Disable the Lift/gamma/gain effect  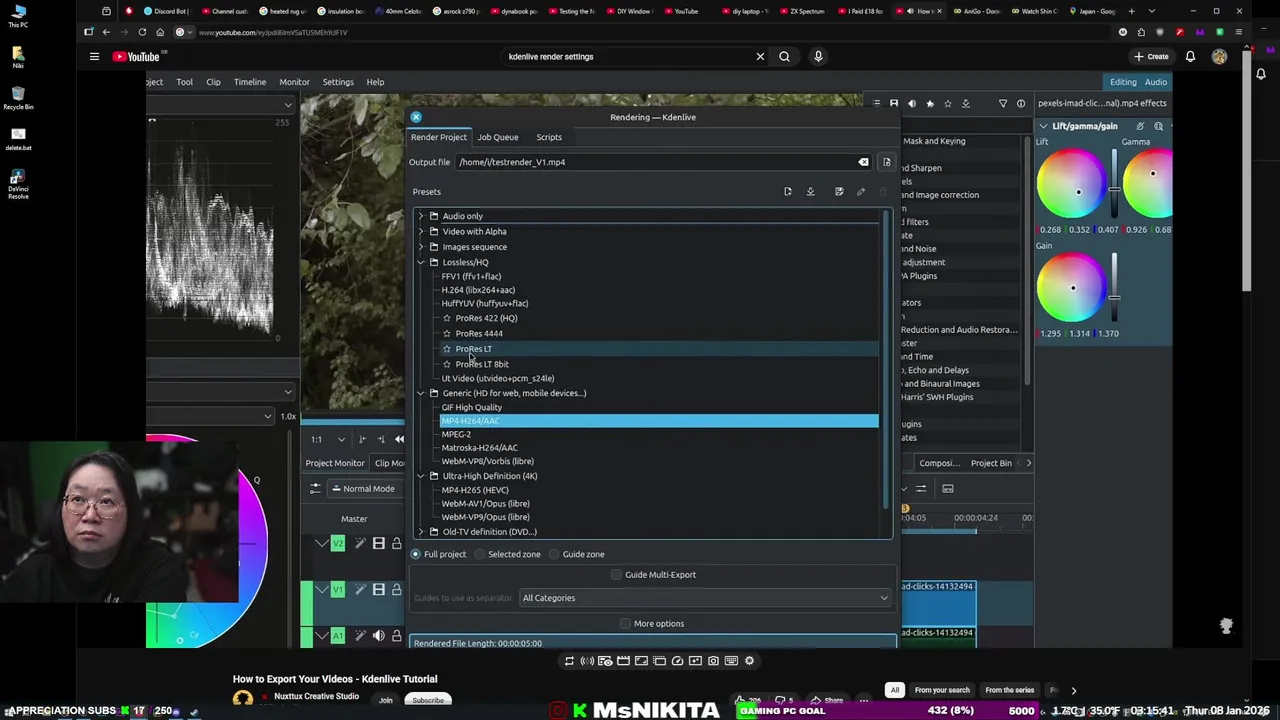pos(1140,126)
